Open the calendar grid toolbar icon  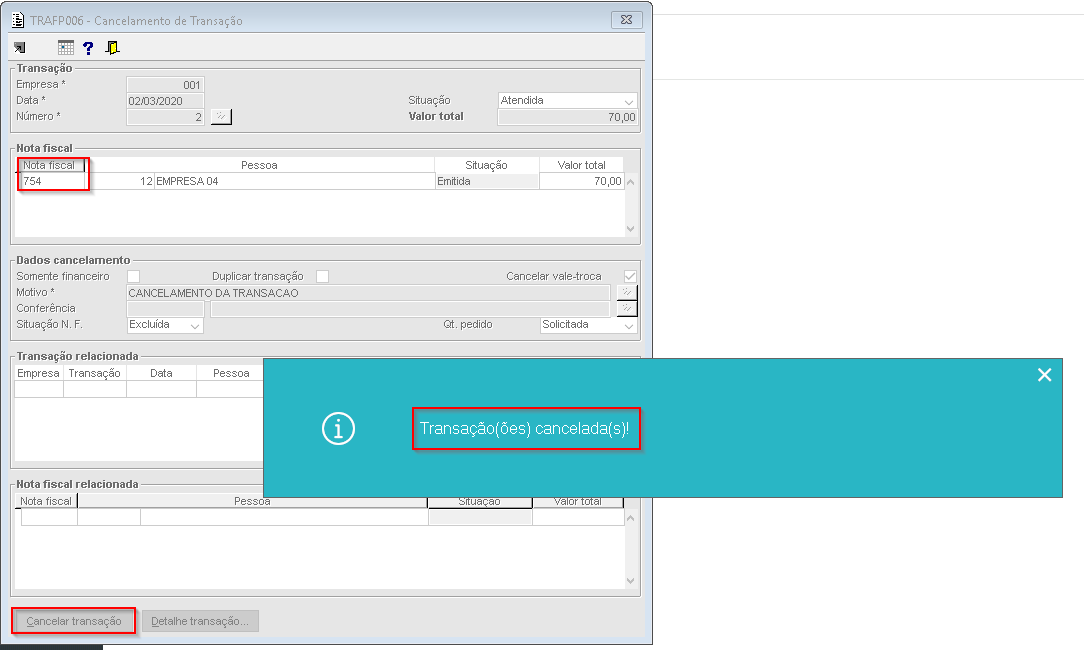66,48
